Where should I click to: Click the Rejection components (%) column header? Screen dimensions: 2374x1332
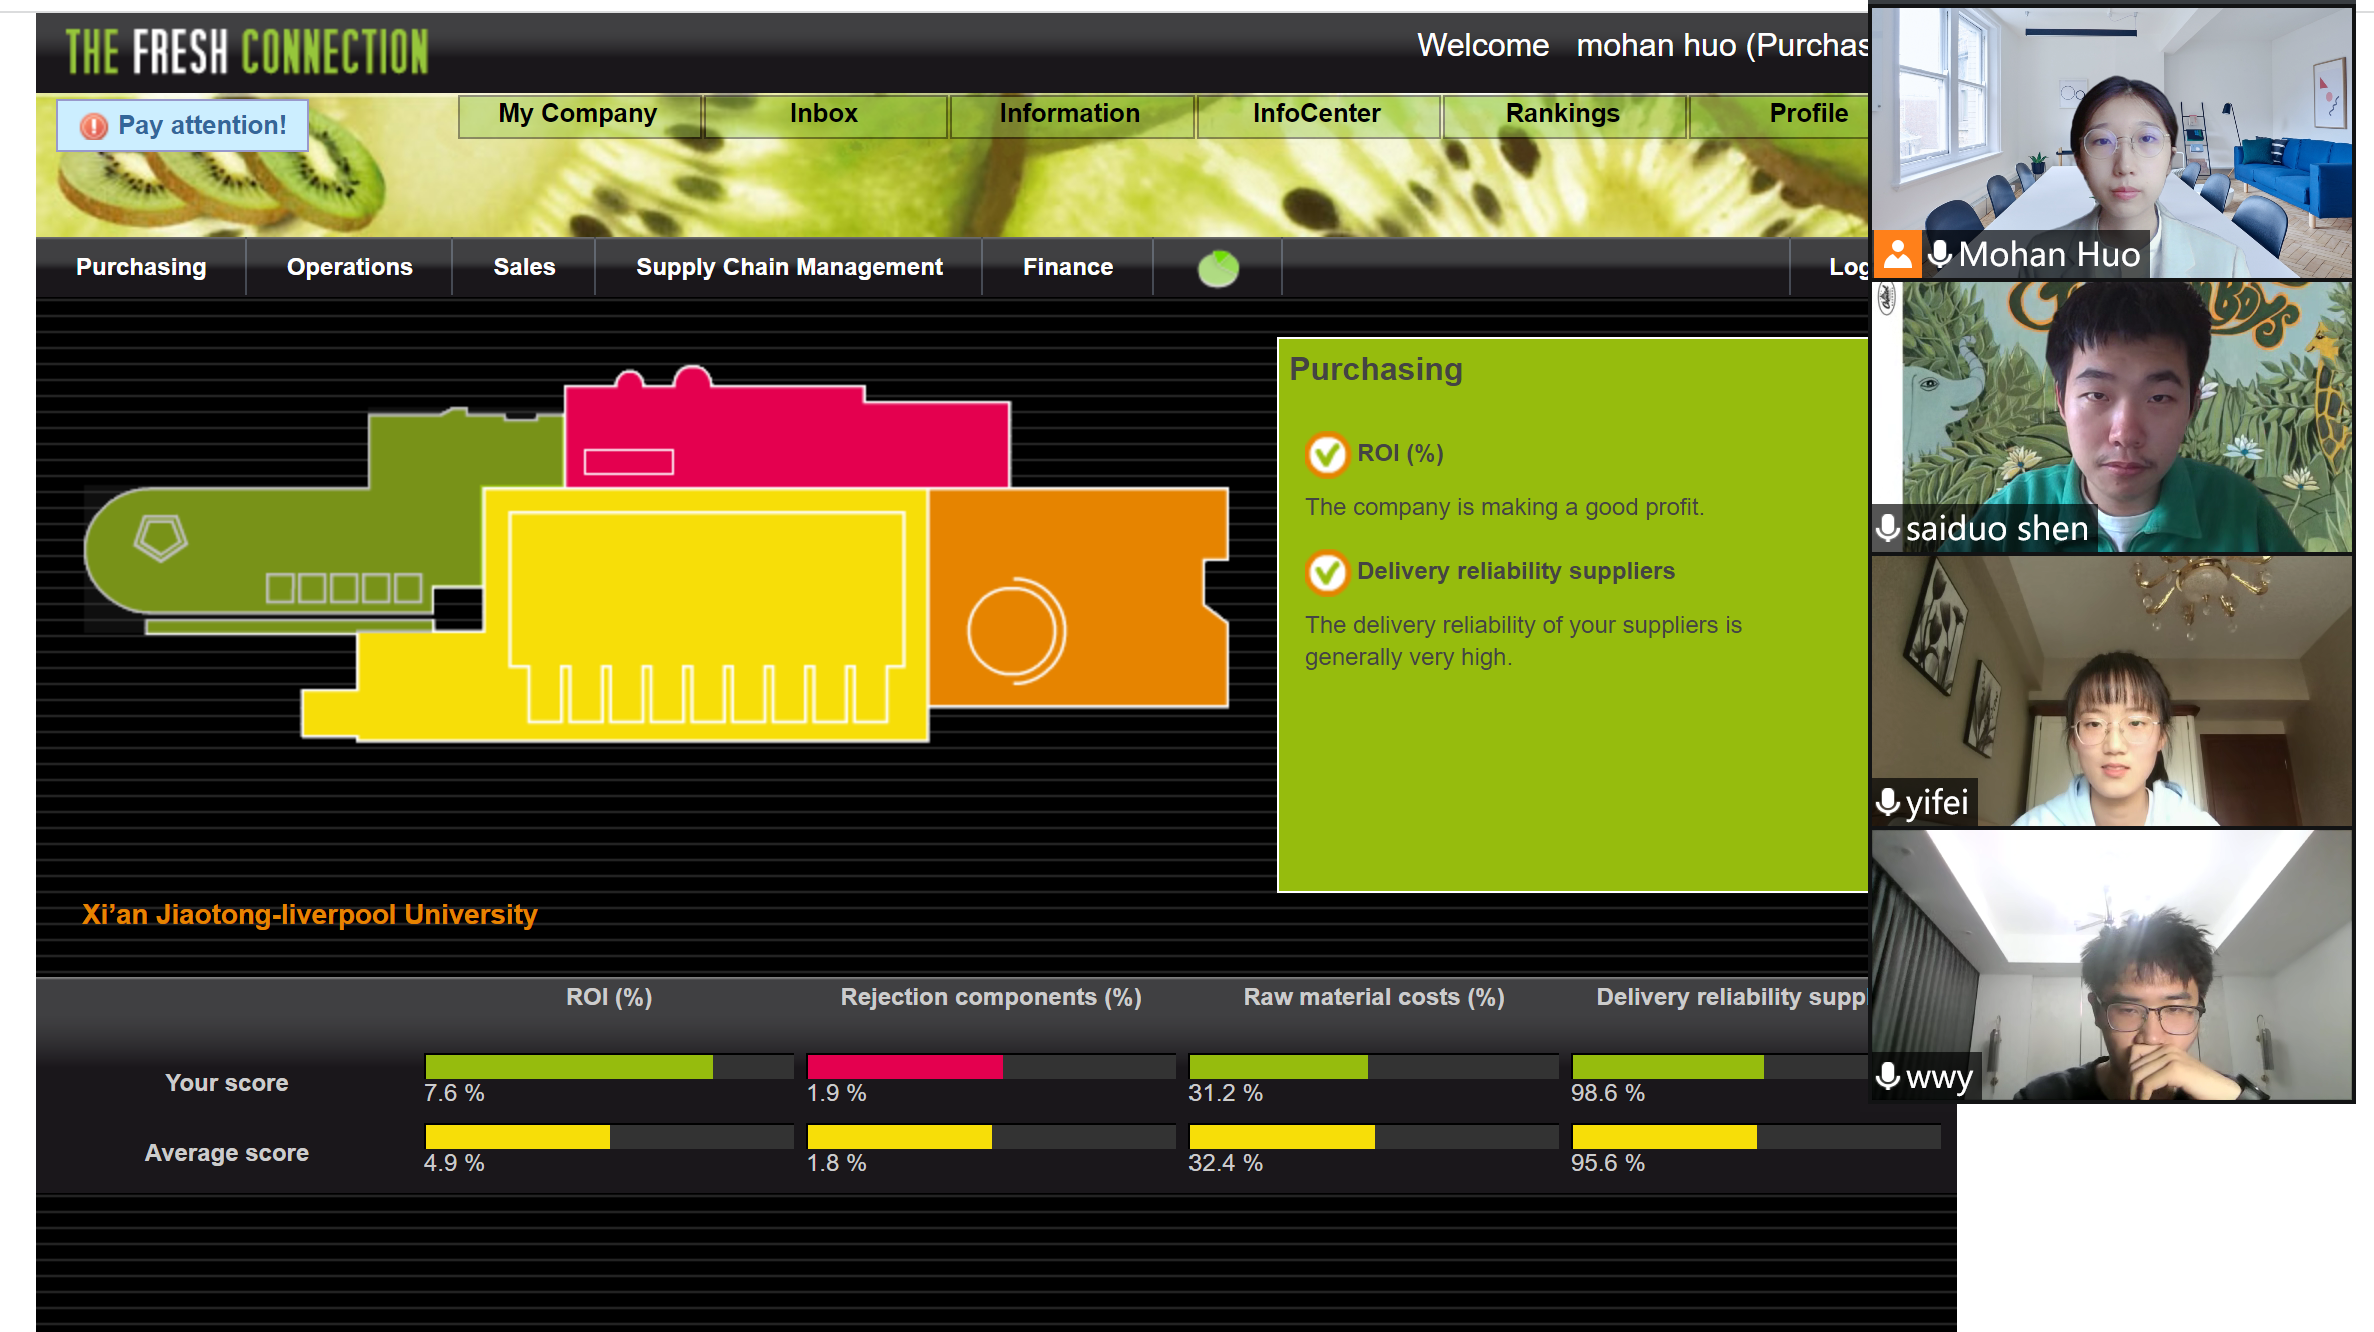tap(991, 997)
